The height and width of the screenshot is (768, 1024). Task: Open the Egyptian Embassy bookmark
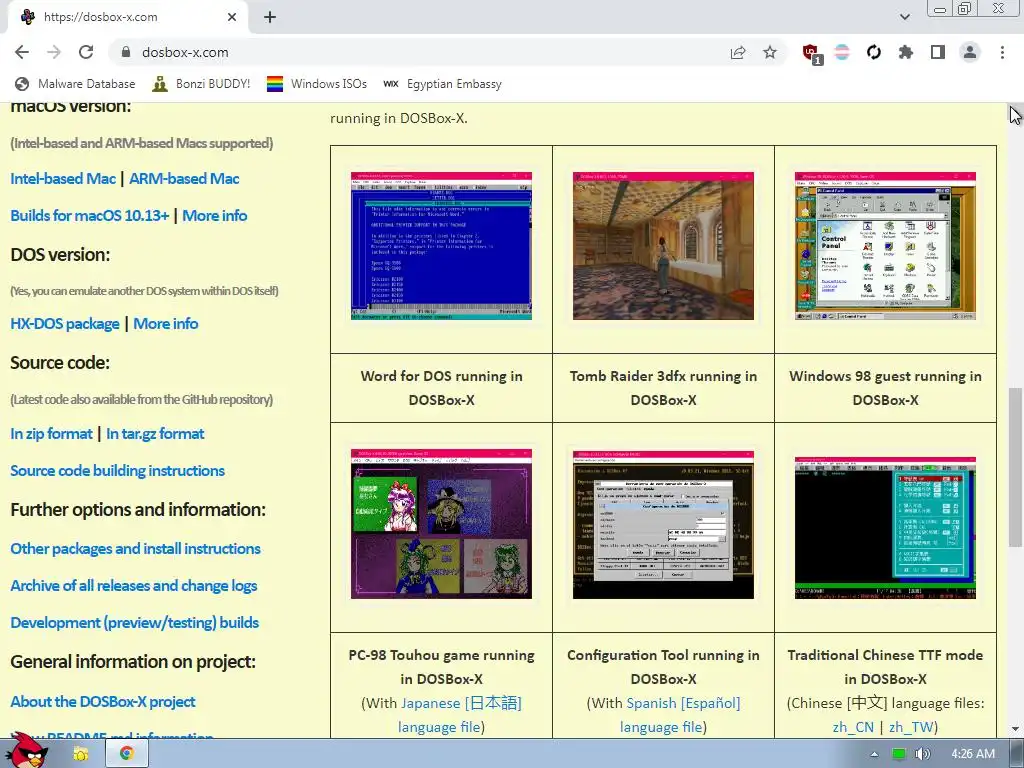point(443,84)
